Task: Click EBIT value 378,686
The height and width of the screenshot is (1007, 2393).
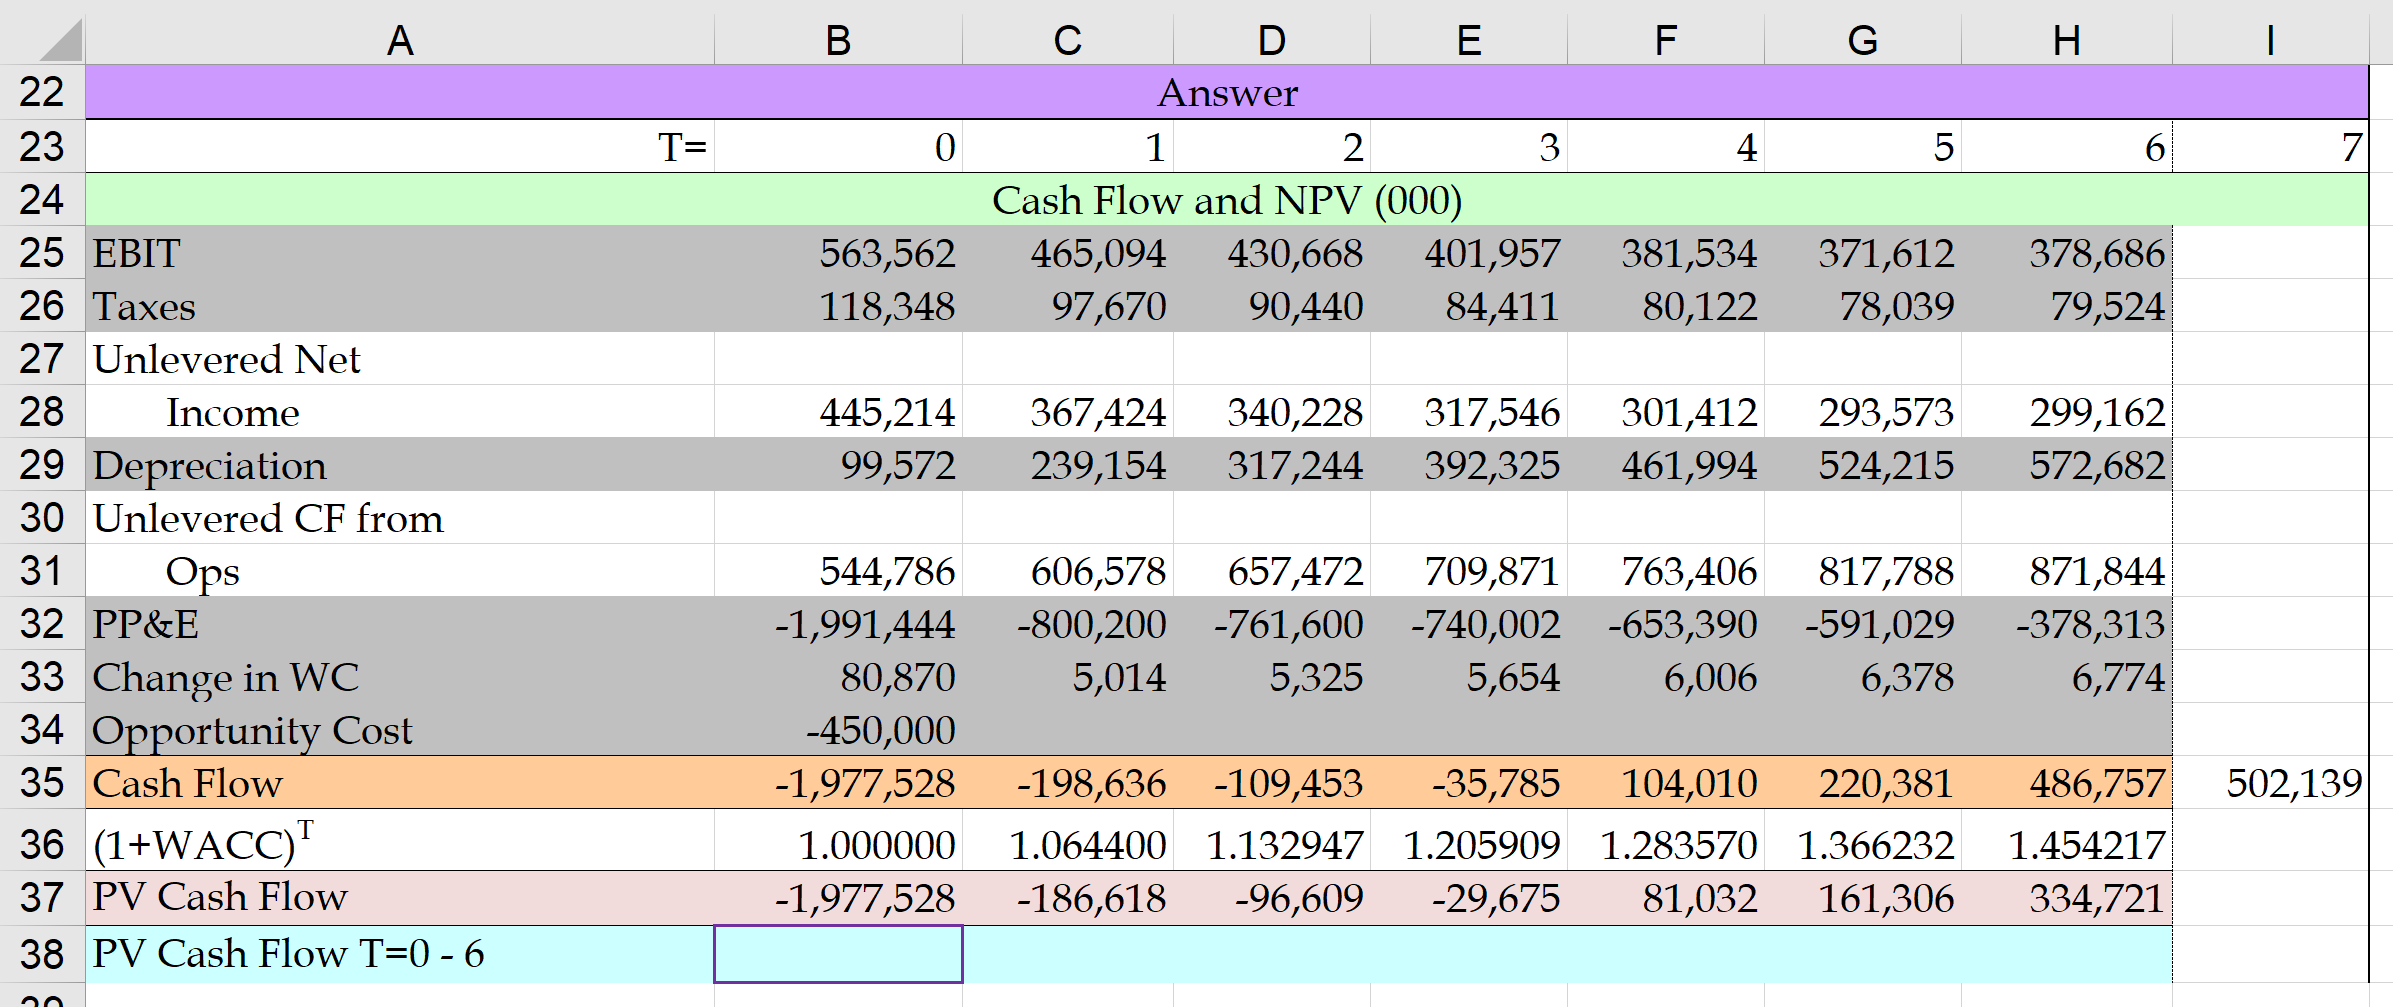Action: pyautogui.click(x=2097, y=253)
